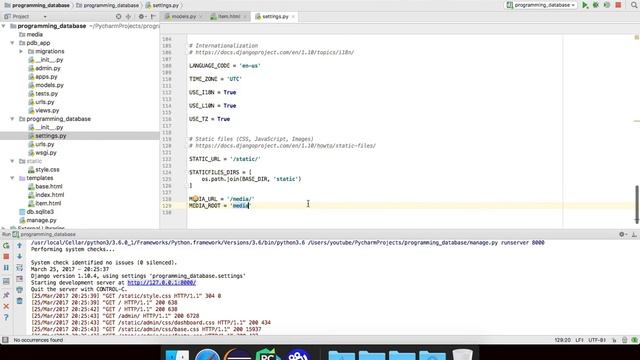Close the Run tab with red X
Screen dimensions: 640x360
point(6,306)
